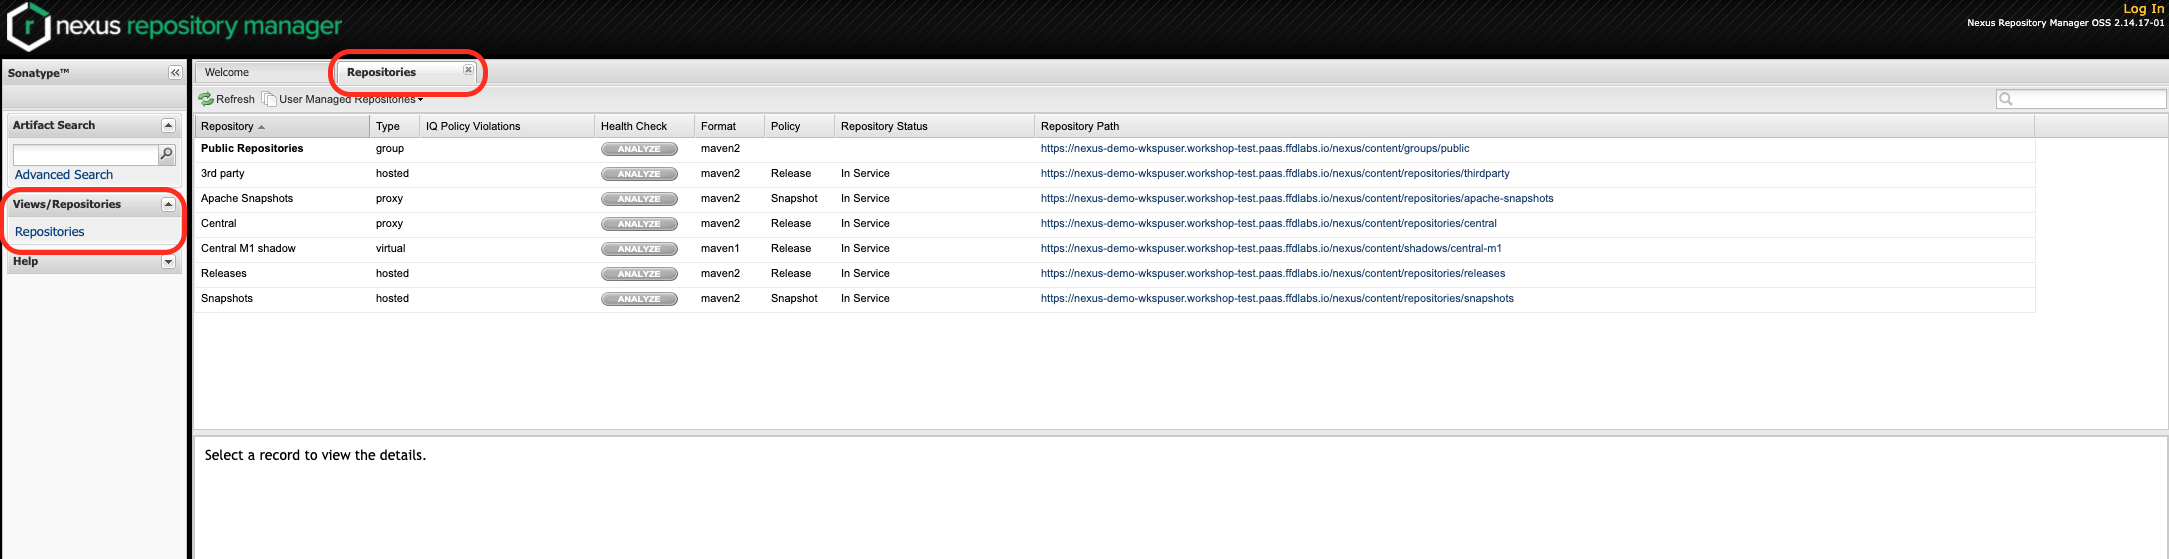Viewport: 2169px width, 559px height.
Task: Expand the Help section
Action: tap(168, 261)
